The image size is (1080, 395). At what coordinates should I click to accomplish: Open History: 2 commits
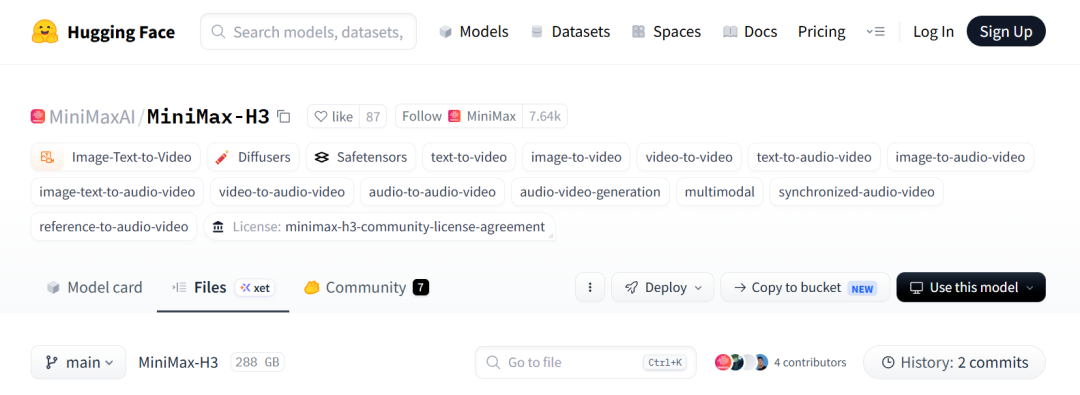point(954,363)
